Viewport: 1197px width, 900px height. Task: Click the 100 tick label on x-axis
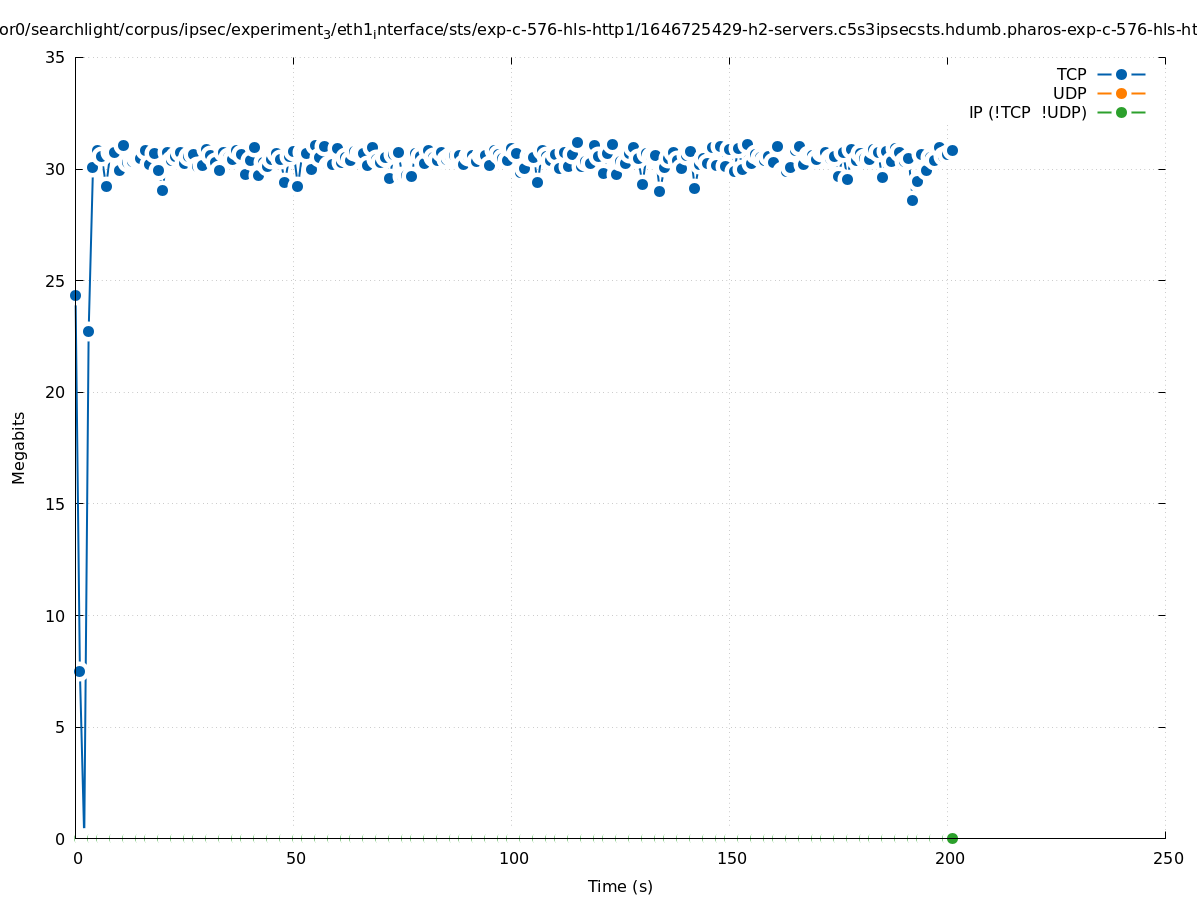(x=513, y=859)
